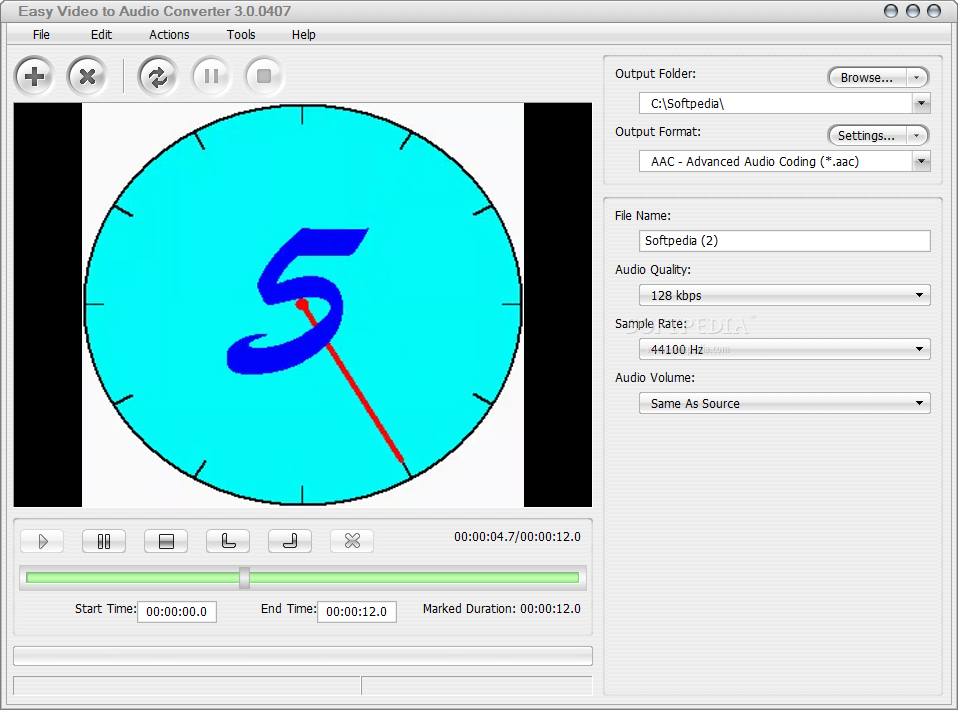Mark start point with left bracket icon
Screen dimensions: 958x710
[x=228, y=541]
